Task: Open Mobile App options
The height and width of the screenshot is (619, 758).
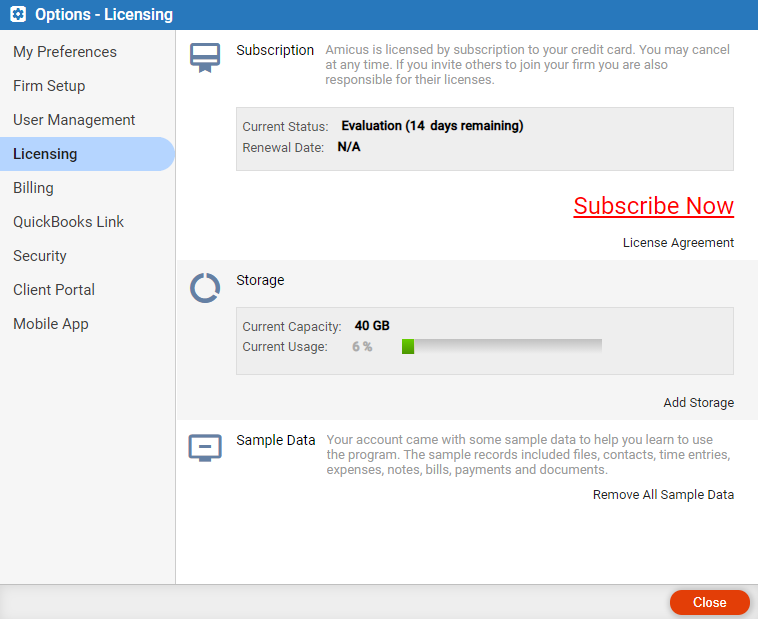Action: click(x=51, y=324)
